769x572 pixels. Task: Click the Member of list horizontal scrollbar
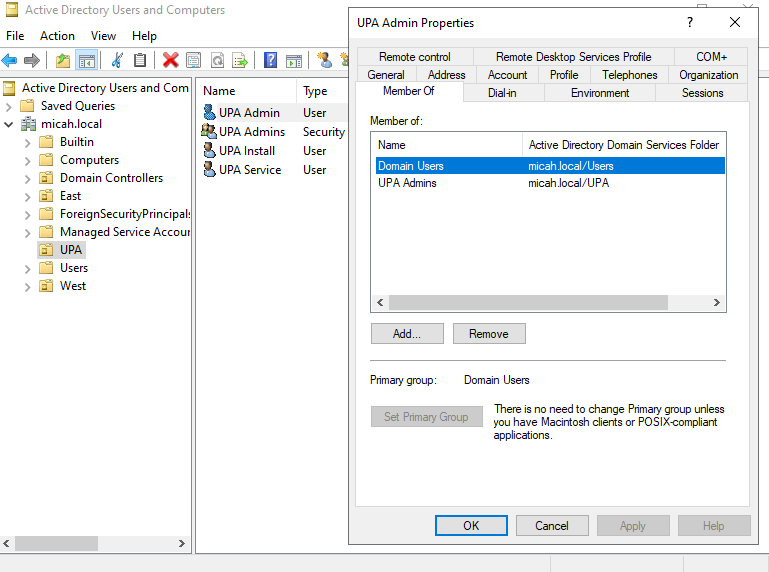coord(527,302)
